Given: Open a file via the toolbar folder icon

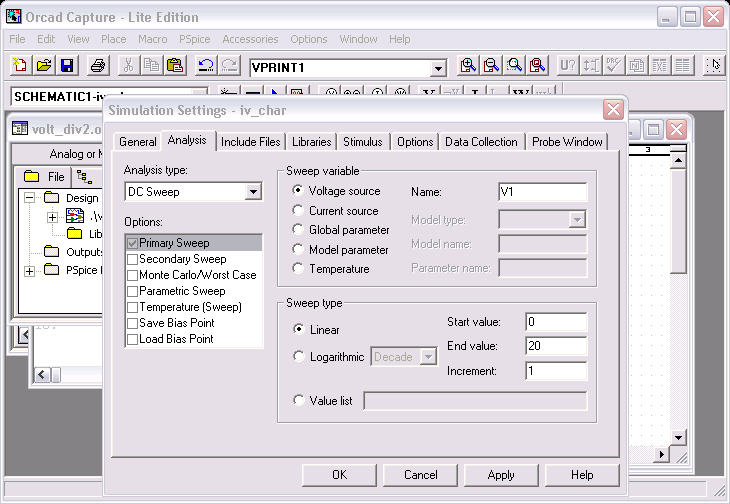Looking at the screenshot, I should [x=44, y=66].
